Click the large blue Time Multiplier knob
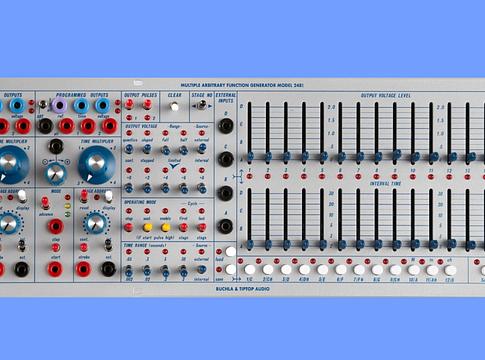 97,164
